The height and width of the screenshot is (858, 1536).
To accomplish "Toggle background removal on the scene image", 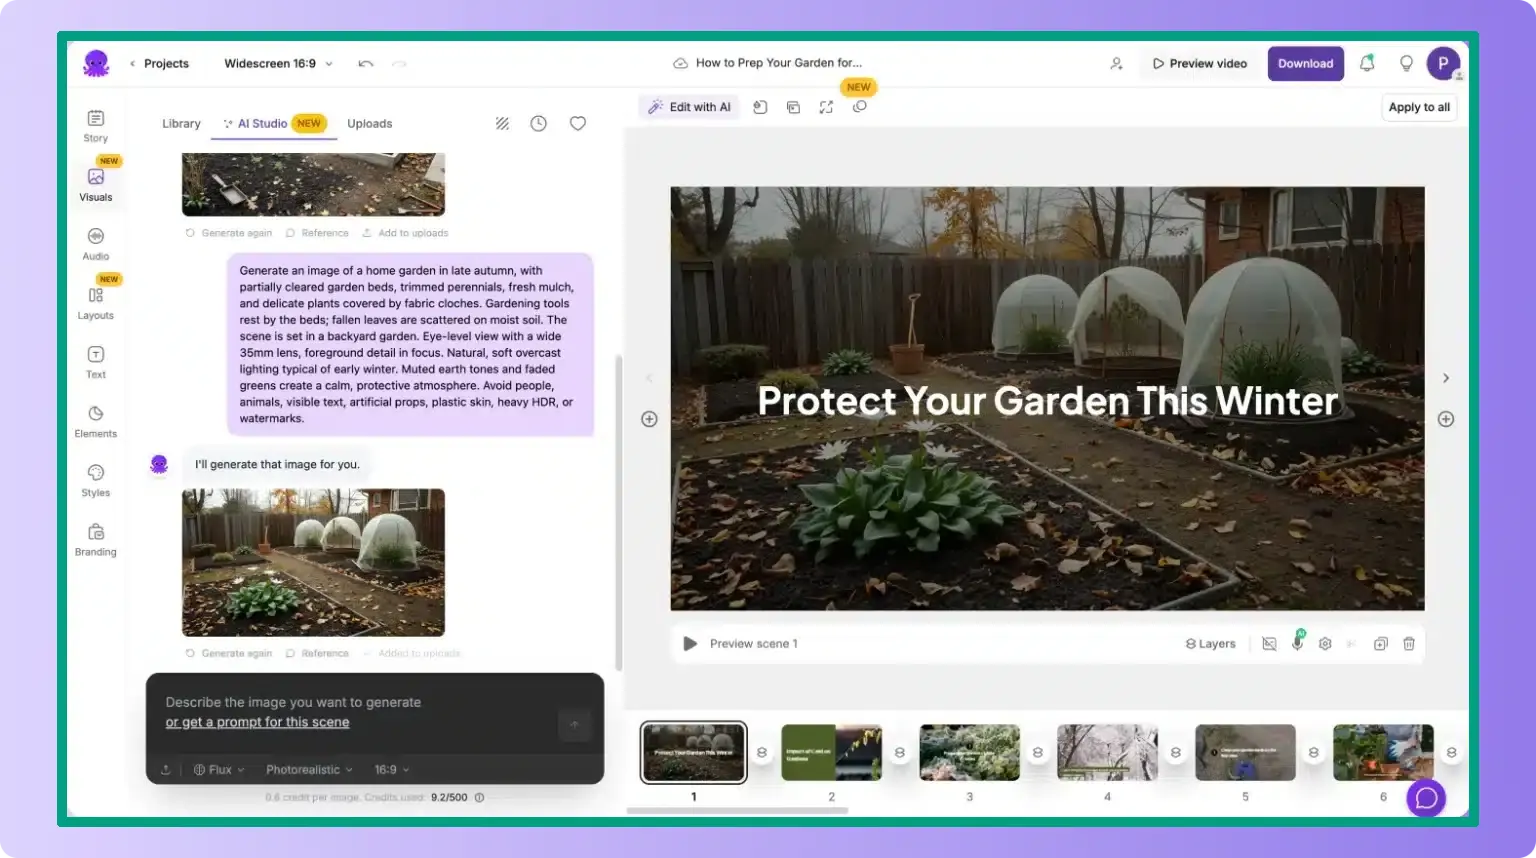I will (1268, 643).
